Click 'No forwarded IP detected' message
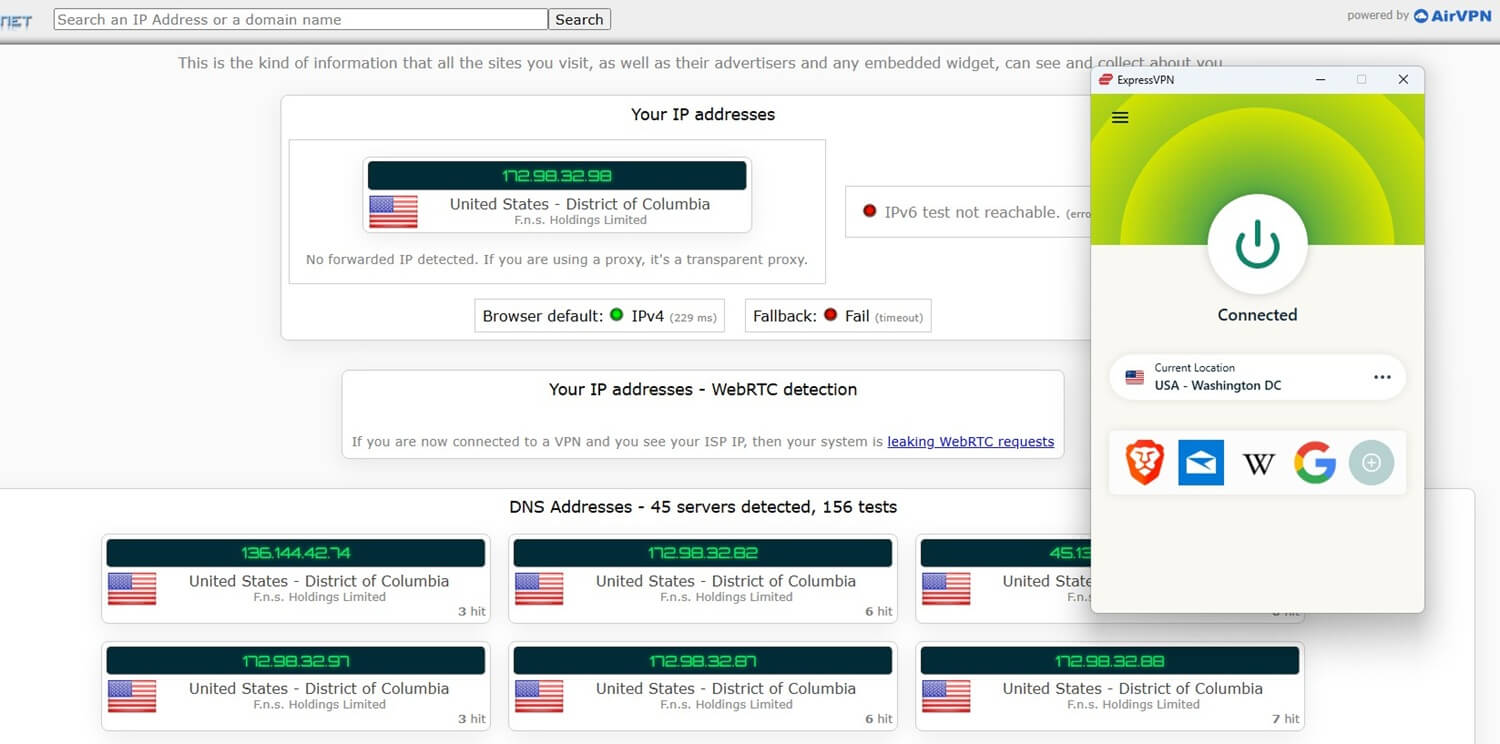The height and width of the screenshot is (744, 1500). [556, 259]
